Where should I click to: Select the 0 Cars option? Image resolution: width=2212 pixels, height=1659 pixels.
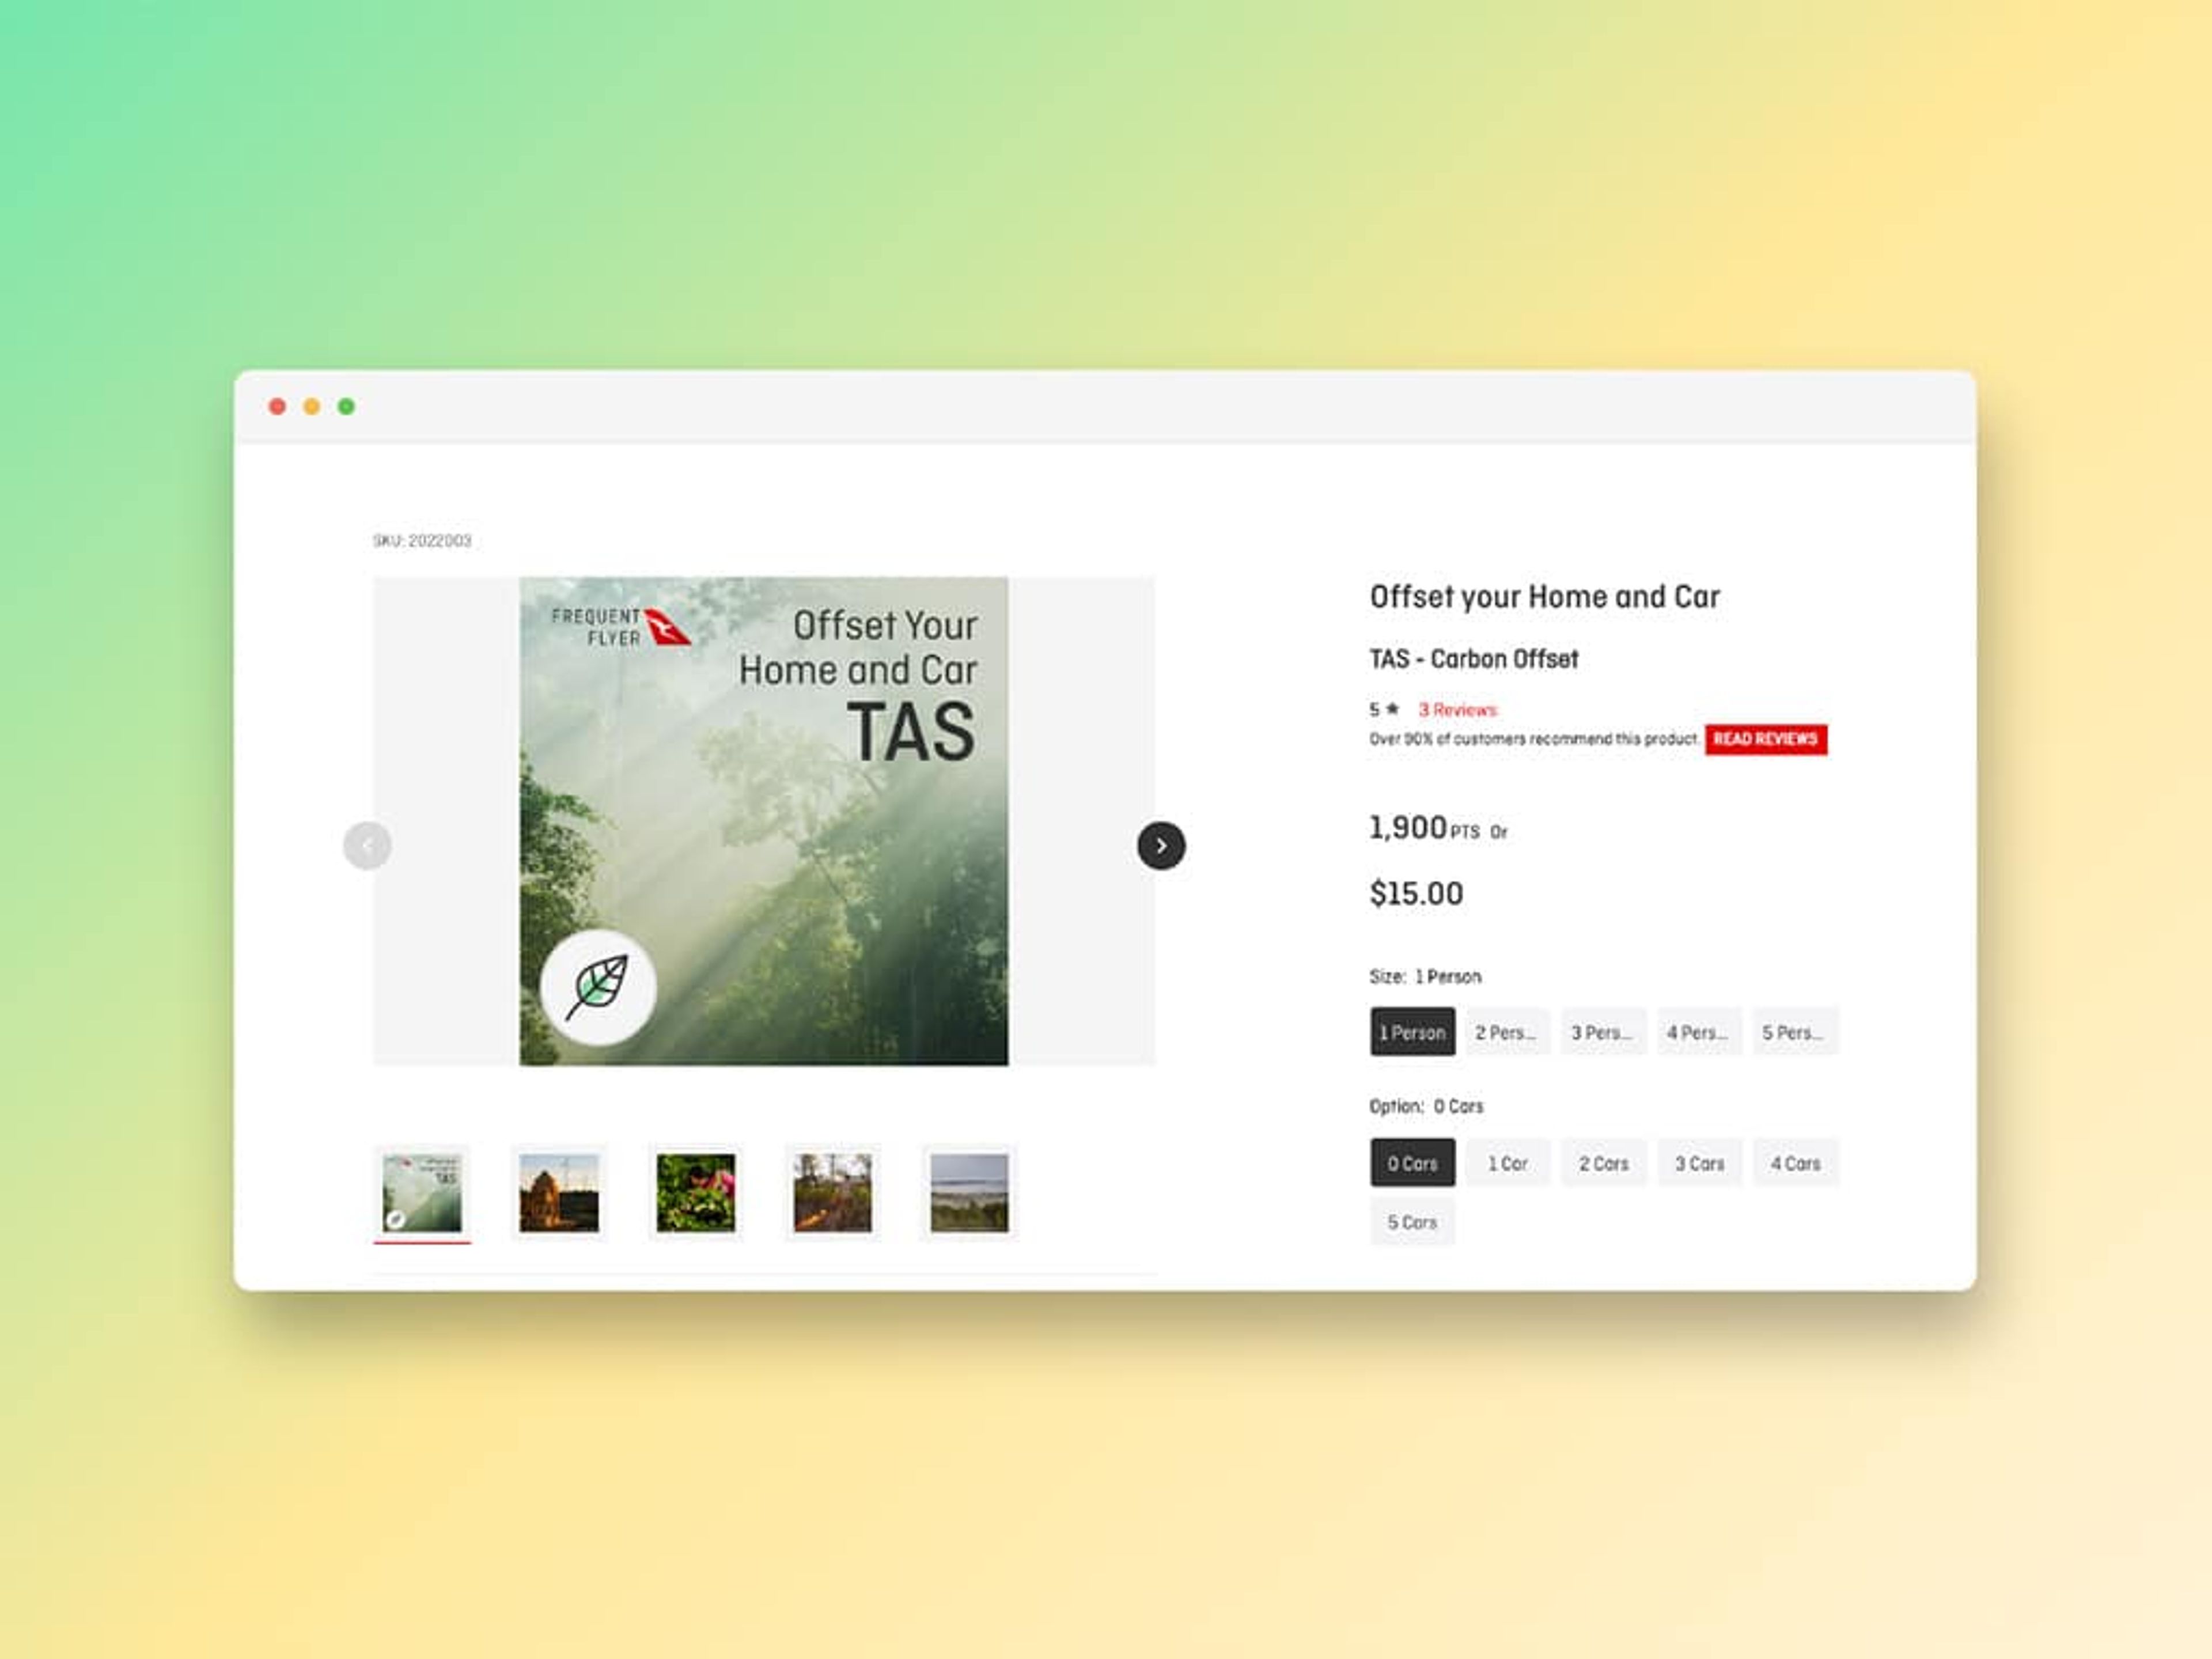pos(1412,1163)
